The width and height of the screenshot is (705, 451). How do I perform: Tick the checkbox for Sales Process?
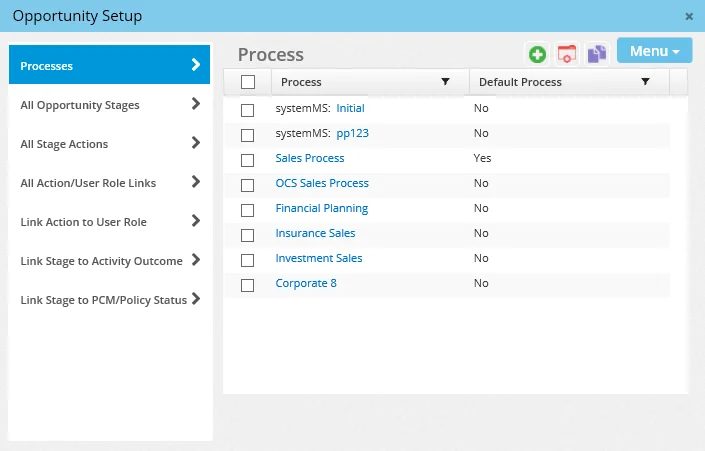pos(248,159)
